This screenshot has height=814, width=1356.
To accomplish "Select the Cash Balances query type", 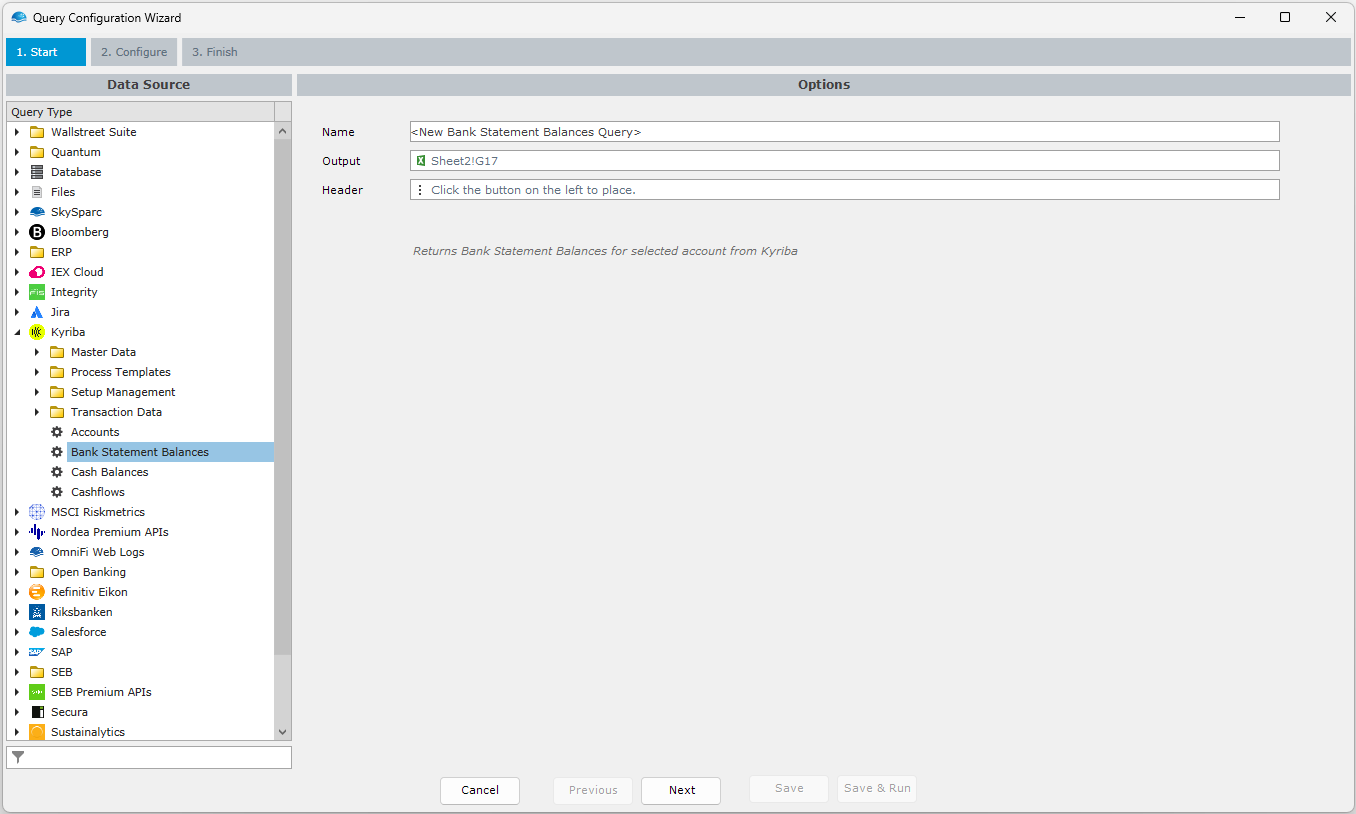I will click(x=110, y=472).
